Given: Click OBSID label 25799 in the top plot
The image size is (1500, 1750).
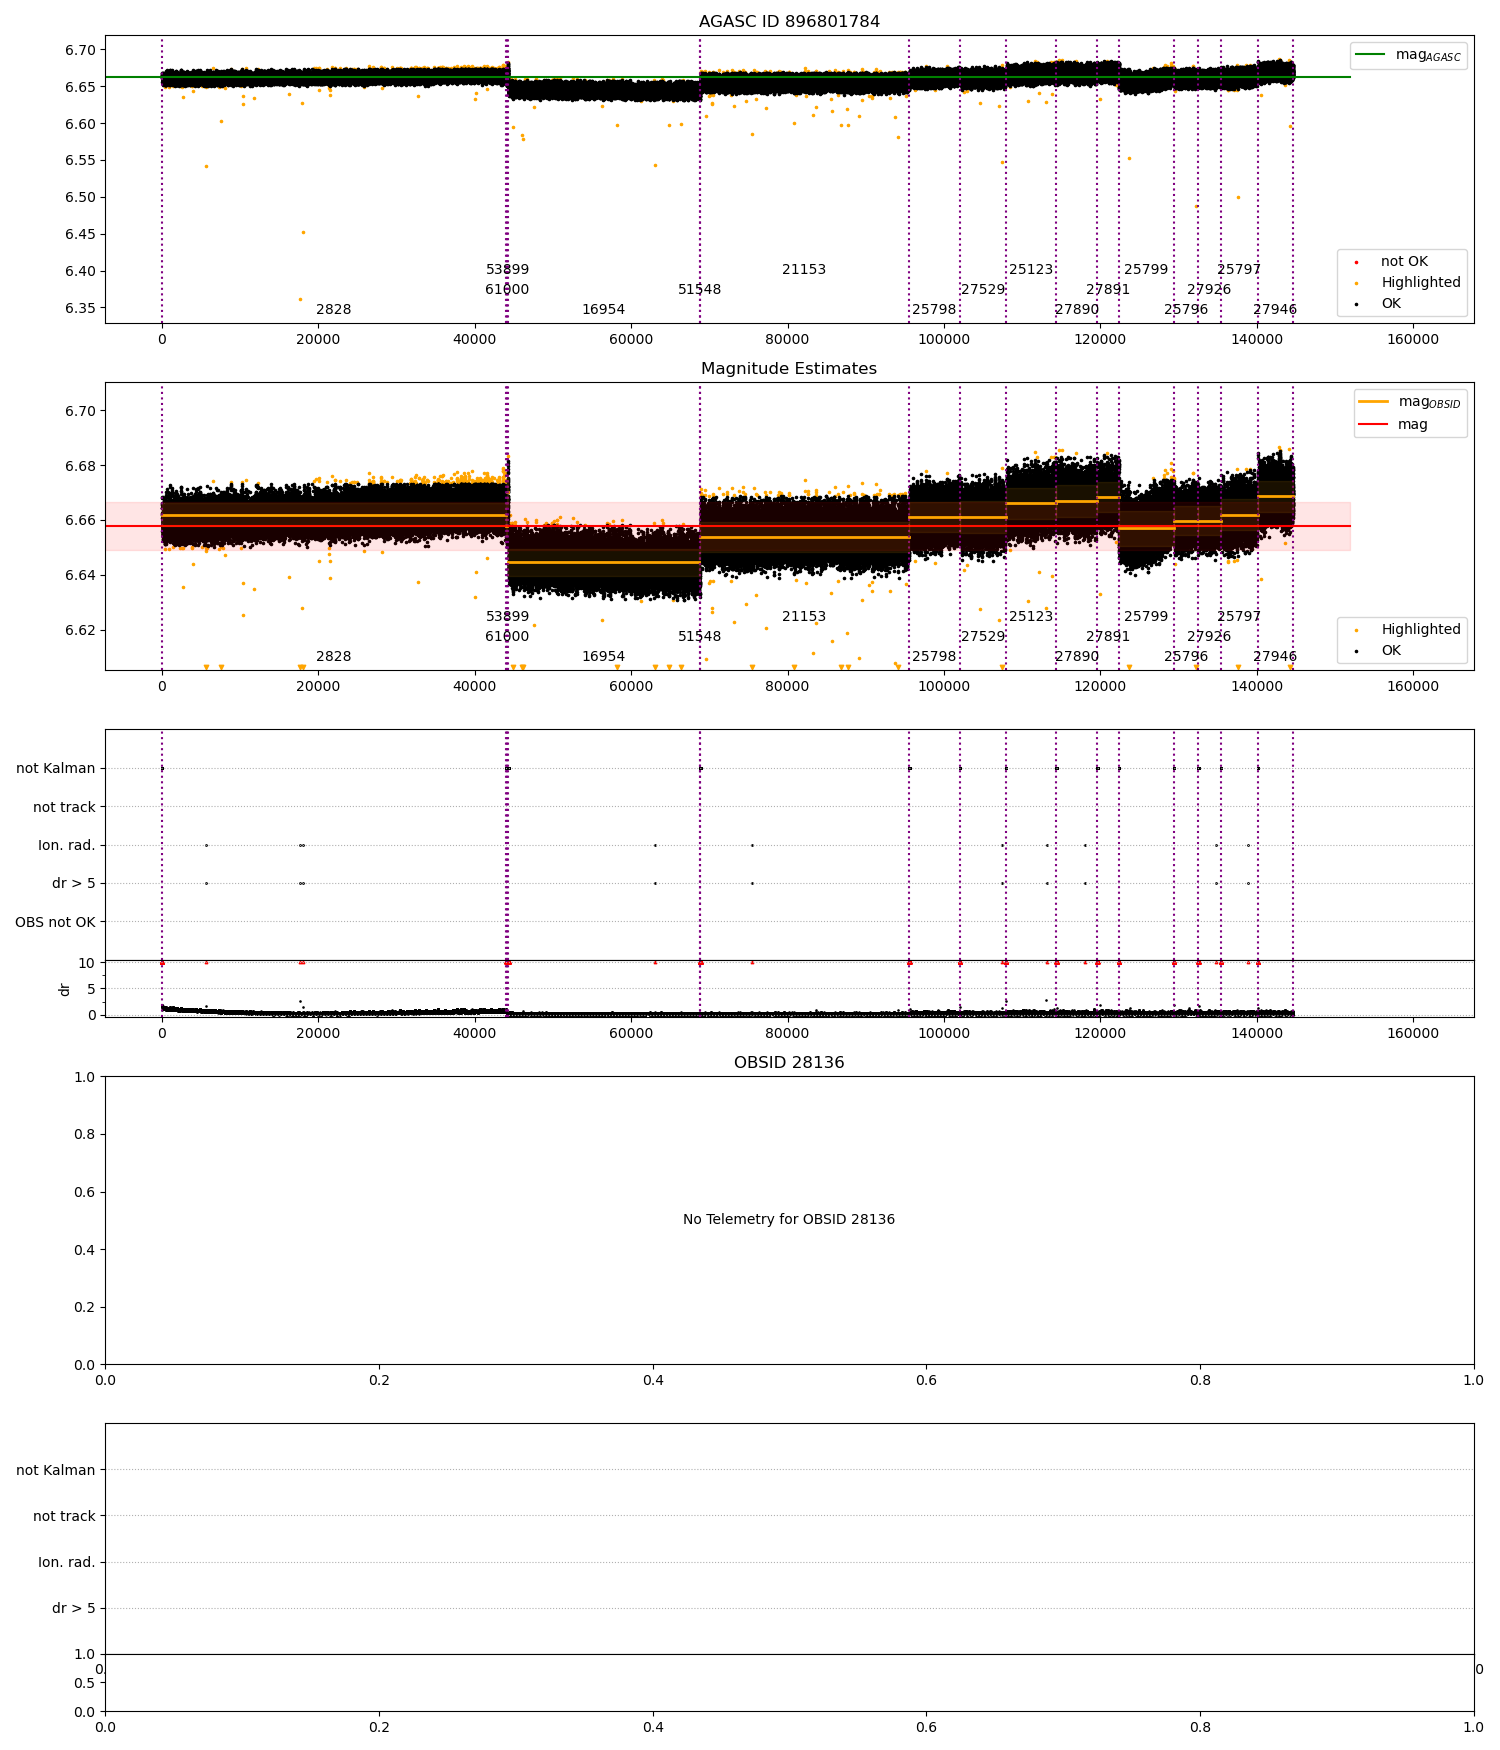Looking at the screenshot, I should pyautogui.click(x=1146, y=270).
